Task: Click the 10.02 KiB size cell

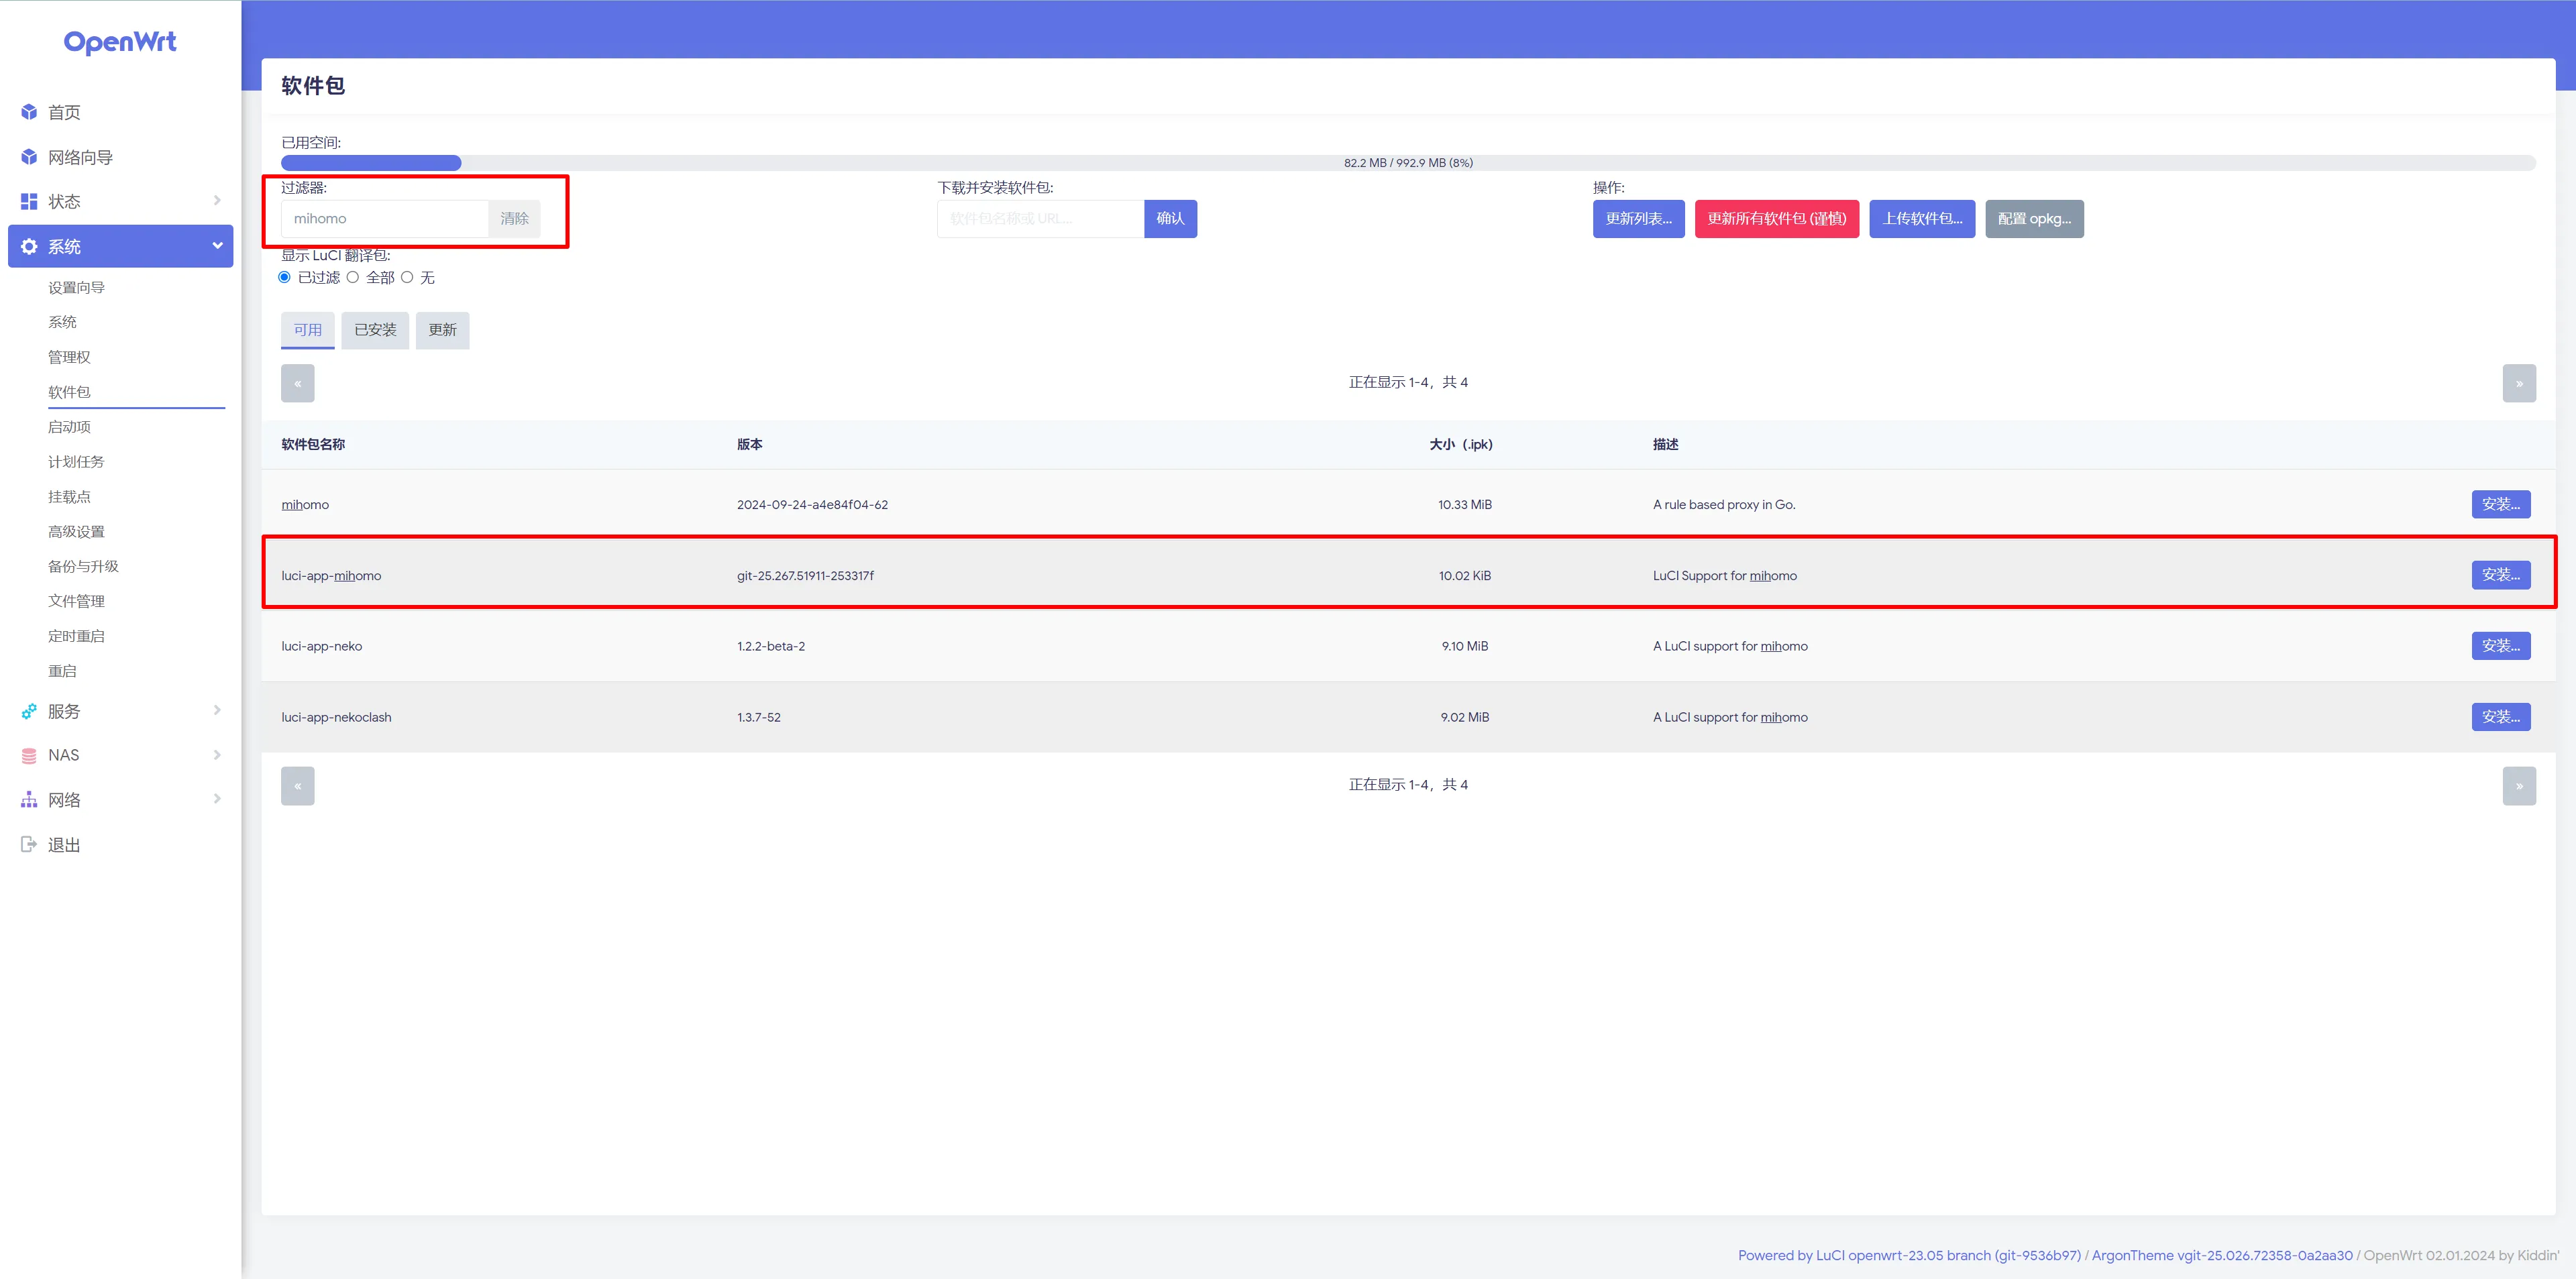Action: tap(1464, 575)
